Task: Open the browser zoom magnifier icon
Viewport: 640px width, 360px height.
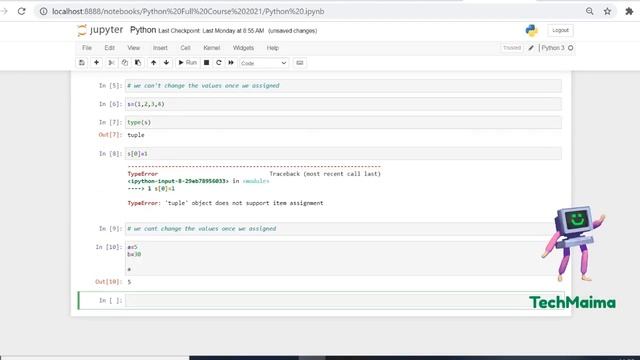Action: (x=589, y=11)
